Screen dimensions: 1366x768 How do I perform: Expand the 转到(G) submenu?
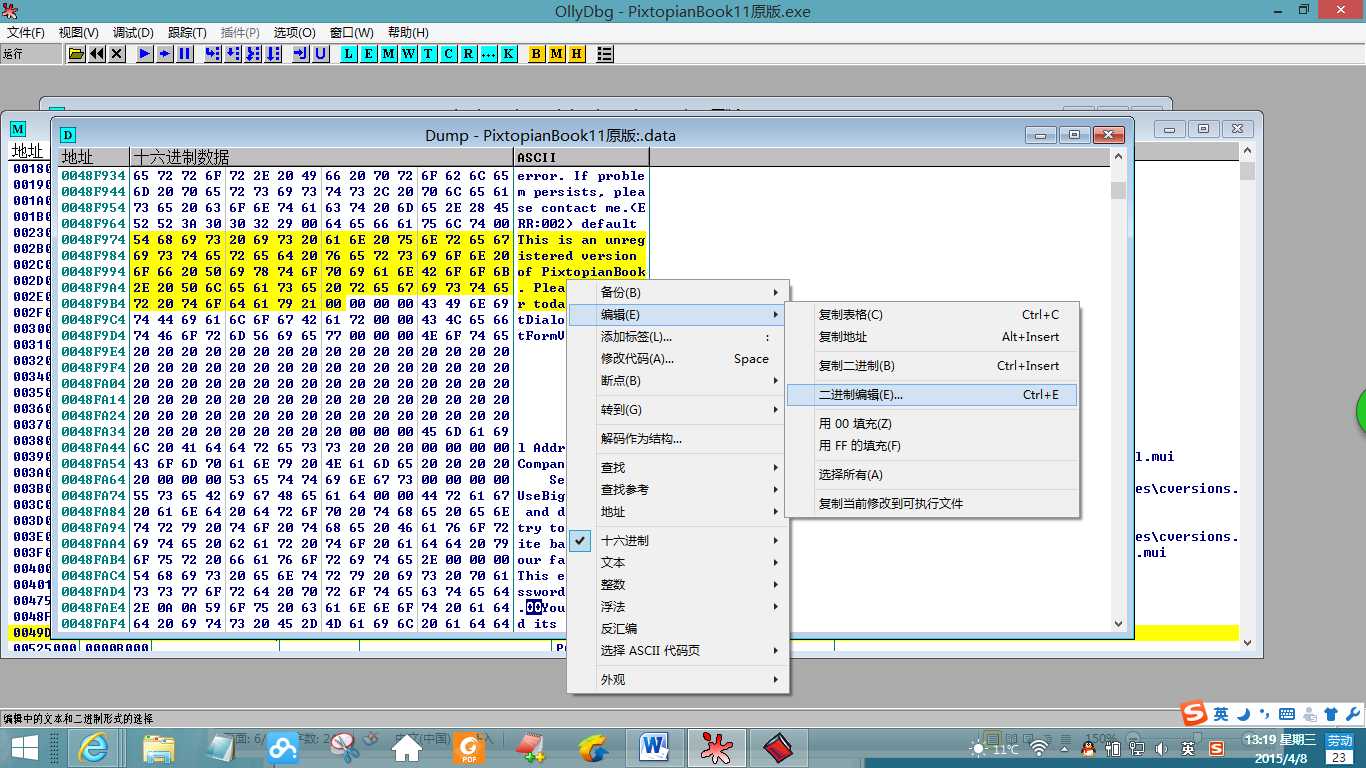click(x=678, y=410)
